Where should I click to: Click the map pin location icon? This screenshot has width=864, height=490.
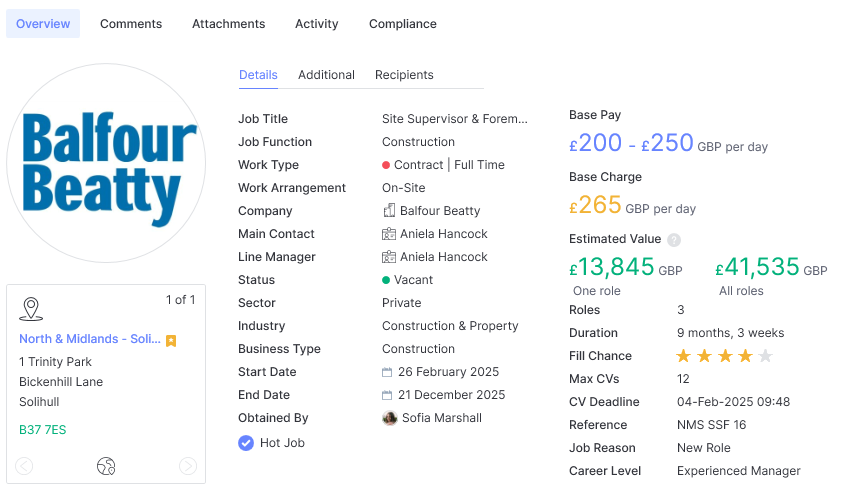(x=31, y=309)
